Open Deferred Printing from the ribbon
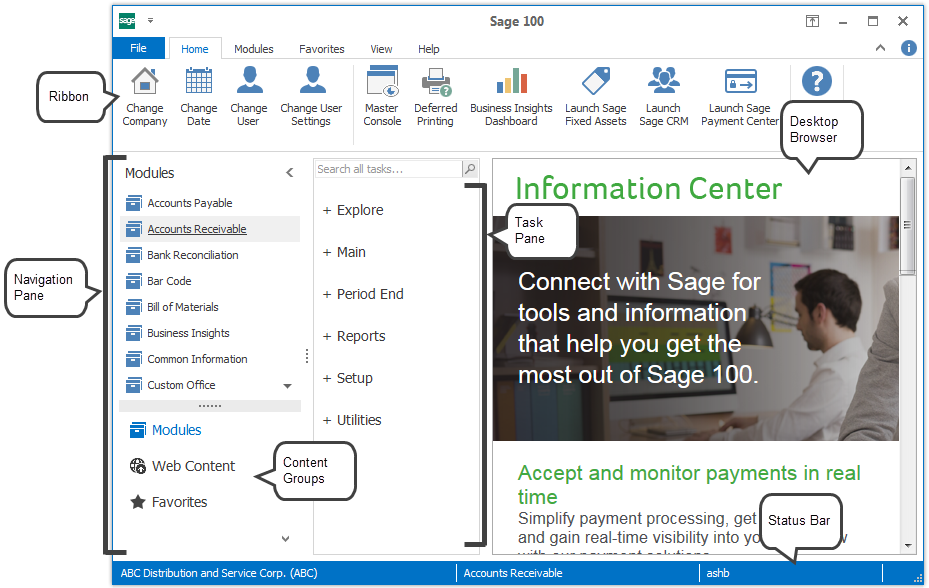 point(436,82)
